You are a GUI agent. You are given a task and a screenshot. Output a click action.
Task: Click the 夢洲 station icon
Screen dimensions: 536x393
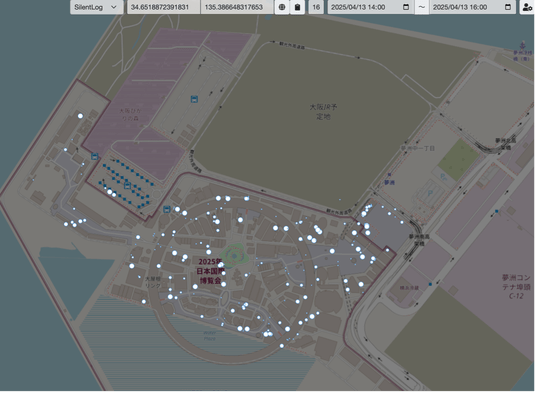(389, 175)
